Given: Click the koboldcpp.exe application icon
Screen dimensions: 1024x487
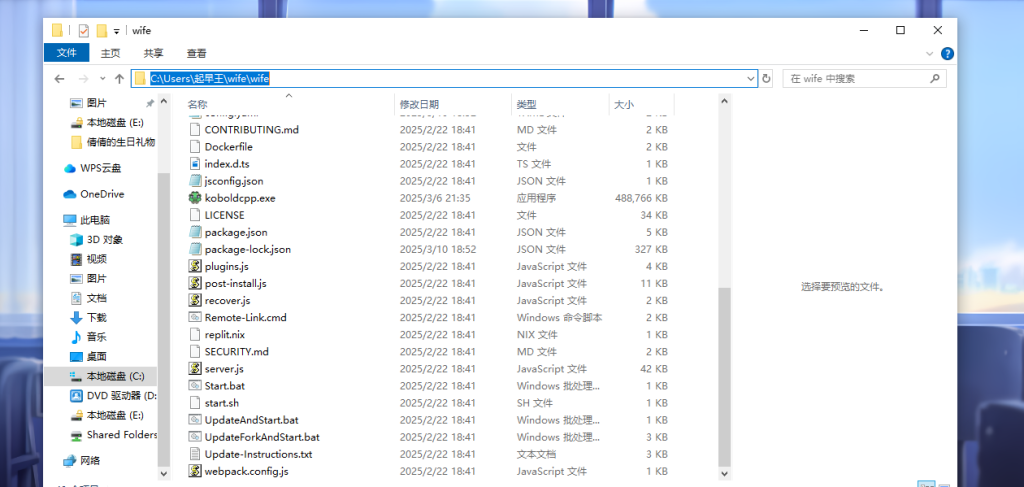Looking at the screenshot, I should [195, 198].
